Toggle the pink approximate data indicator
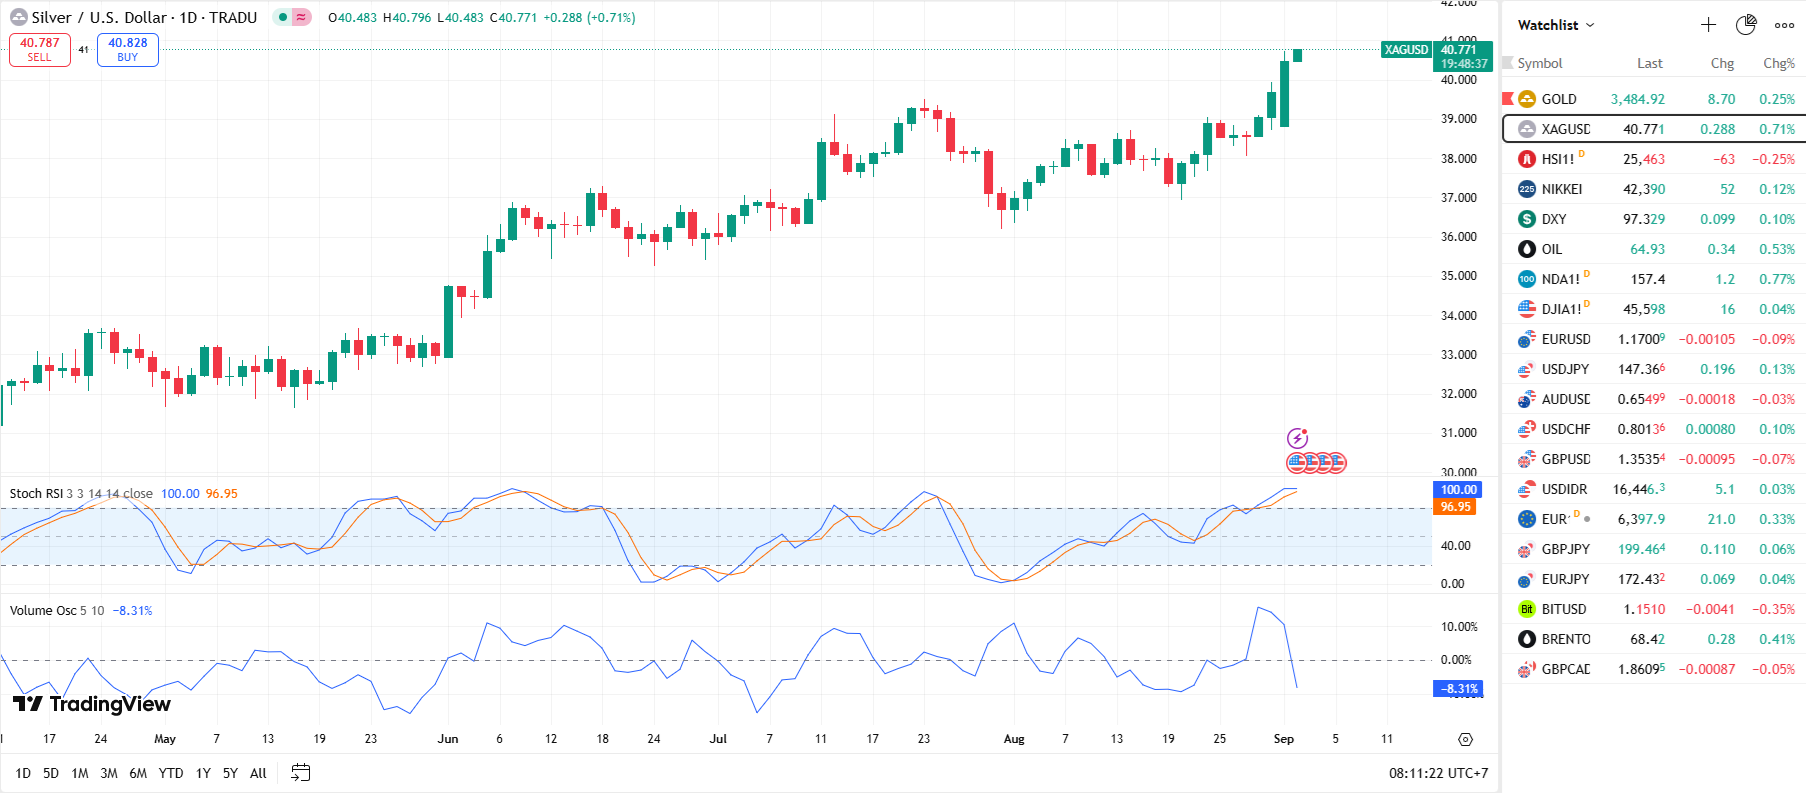 [301, 17]
